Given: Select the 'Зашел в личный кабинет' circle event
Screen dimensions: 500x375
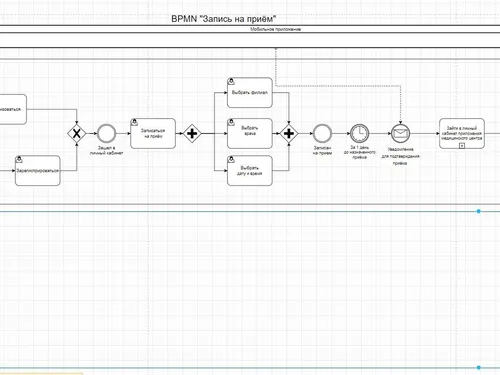Looking at the screenshot, I should coord(106,133).
